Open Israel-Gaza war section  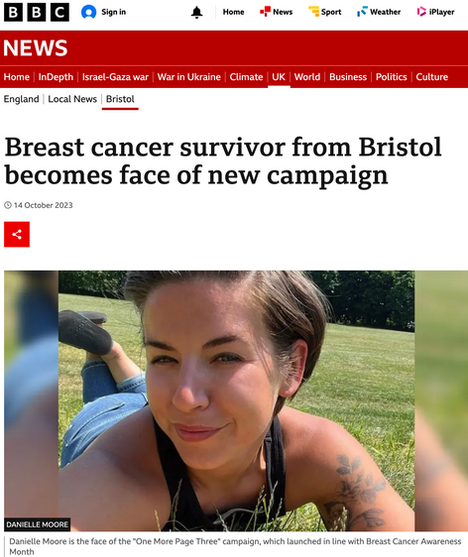coord(115,77)
